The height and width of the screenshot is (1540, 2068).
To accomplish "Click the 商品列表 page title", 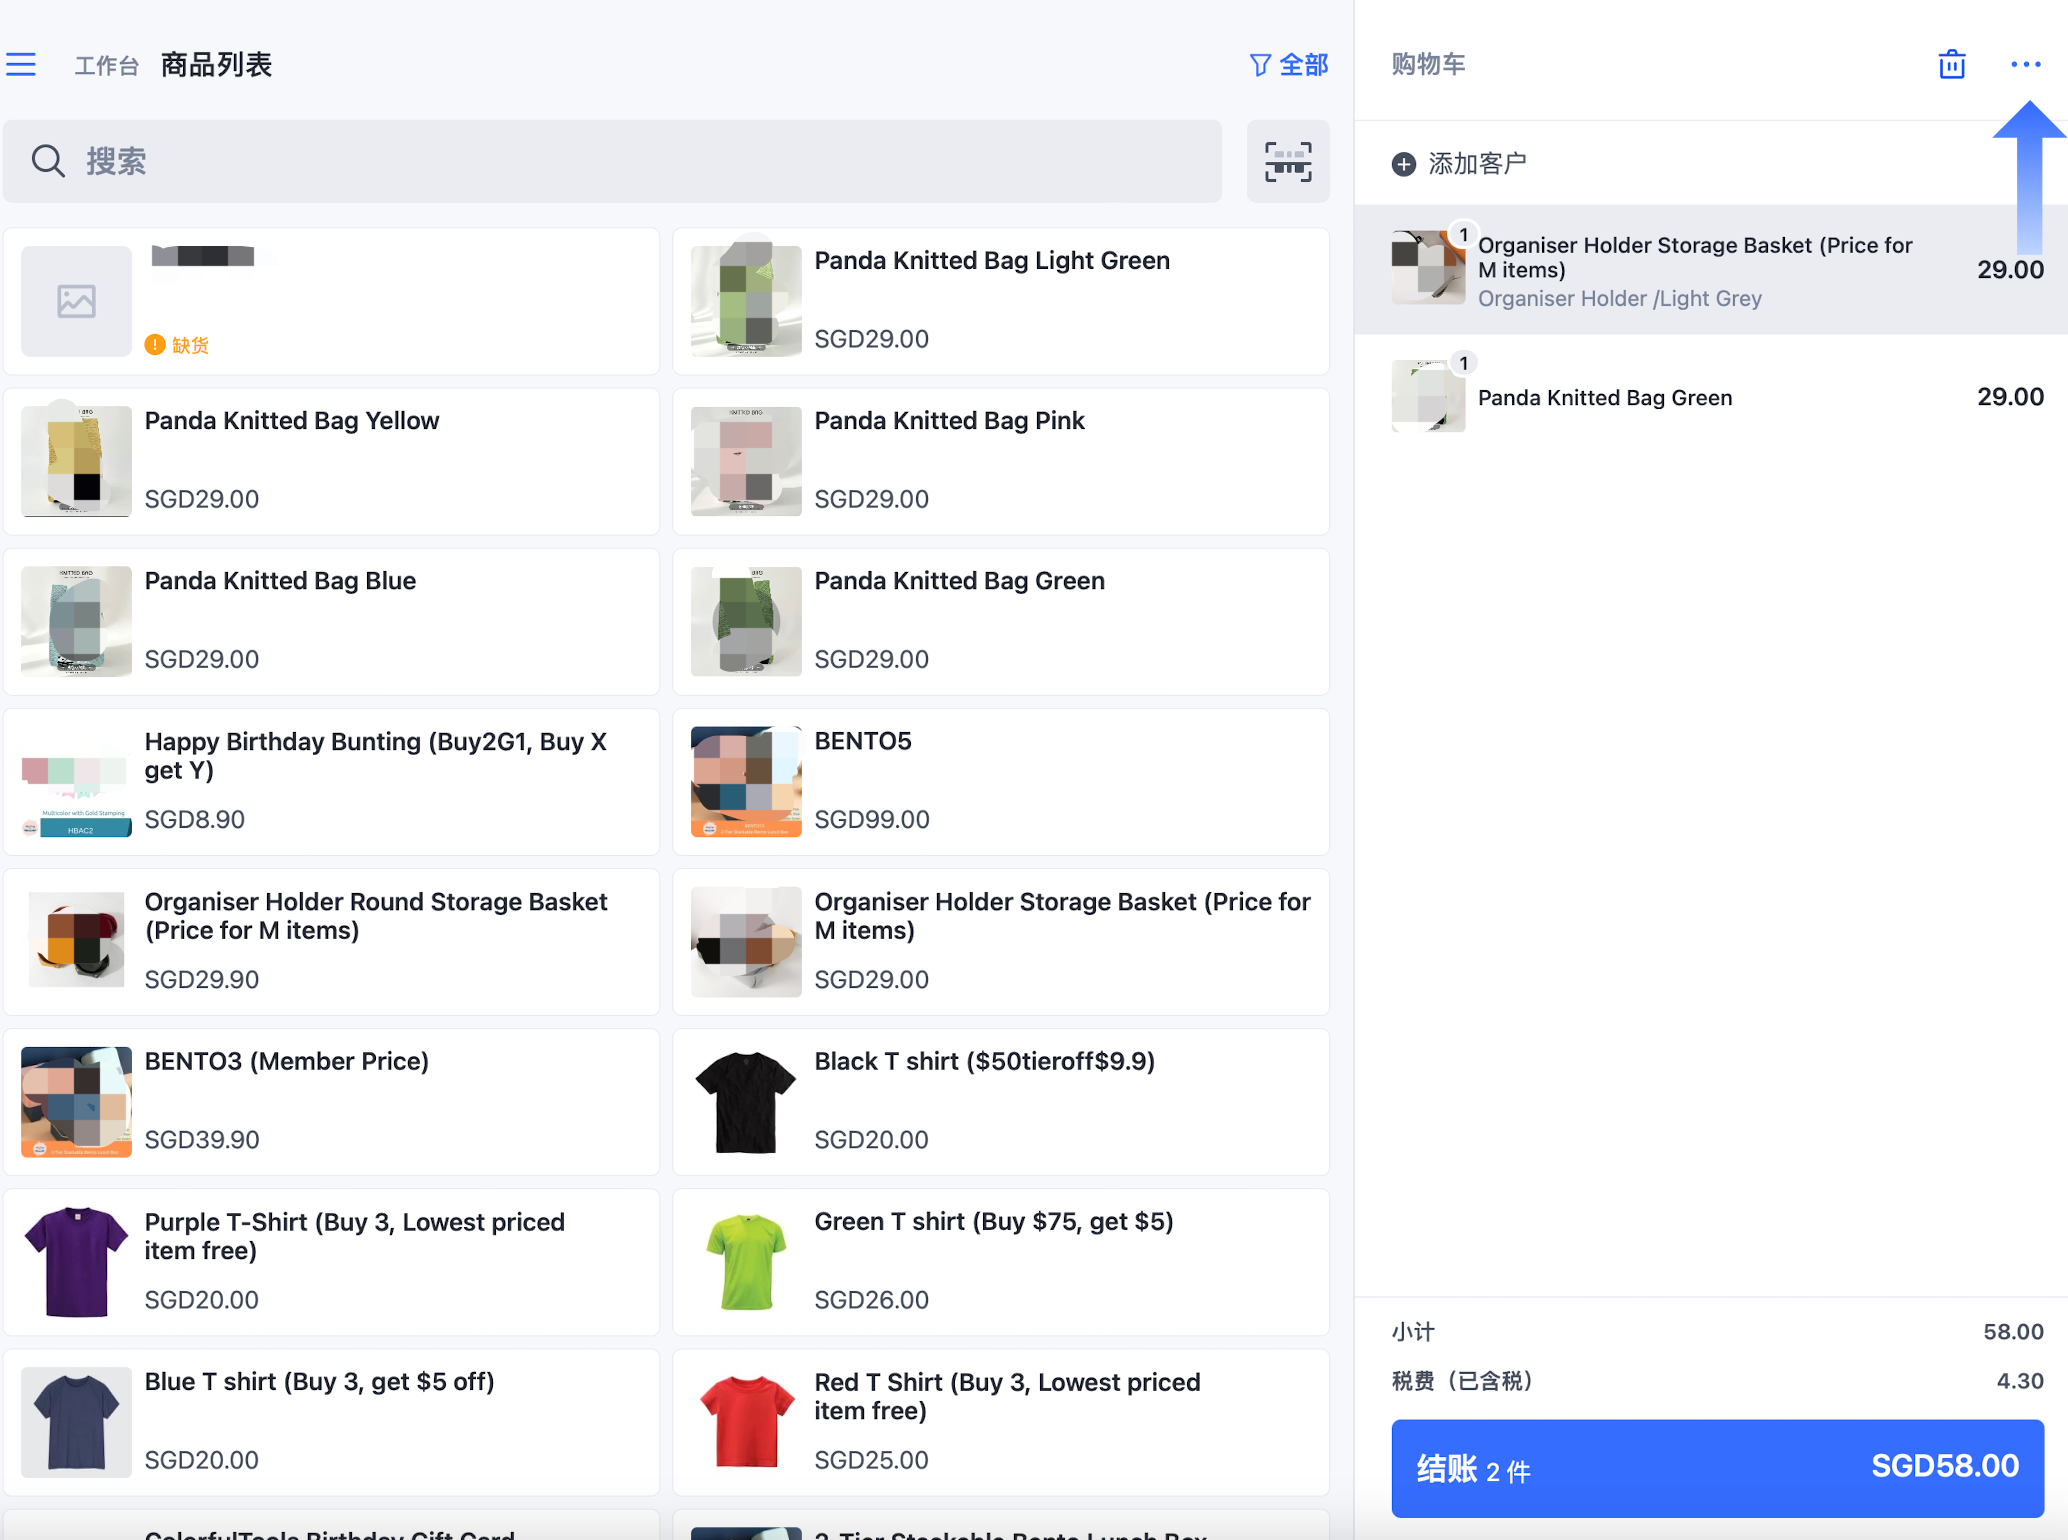I will (x=216, y=65).
